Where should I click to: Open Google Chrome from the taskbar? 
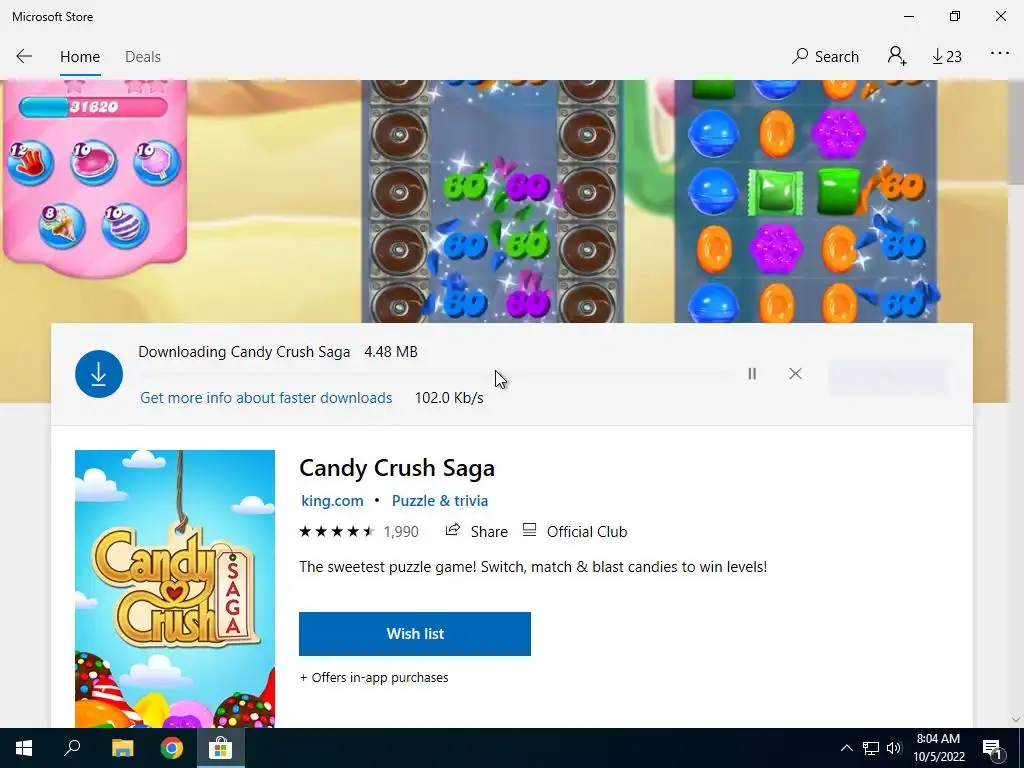pyautogui.click(x=172, y=748)
